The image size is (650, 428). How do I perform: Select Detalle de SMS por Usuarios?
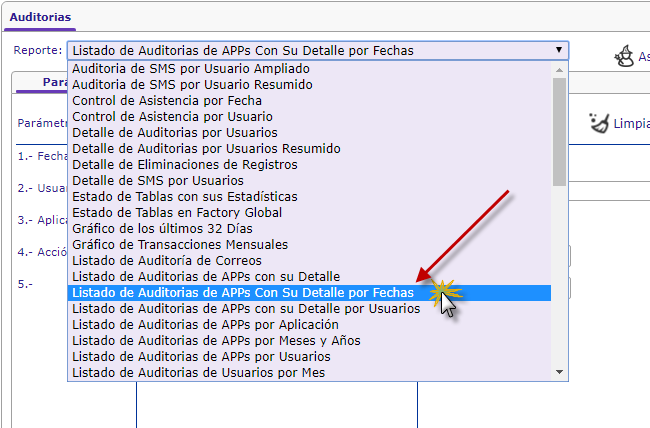tap(309, 181)
